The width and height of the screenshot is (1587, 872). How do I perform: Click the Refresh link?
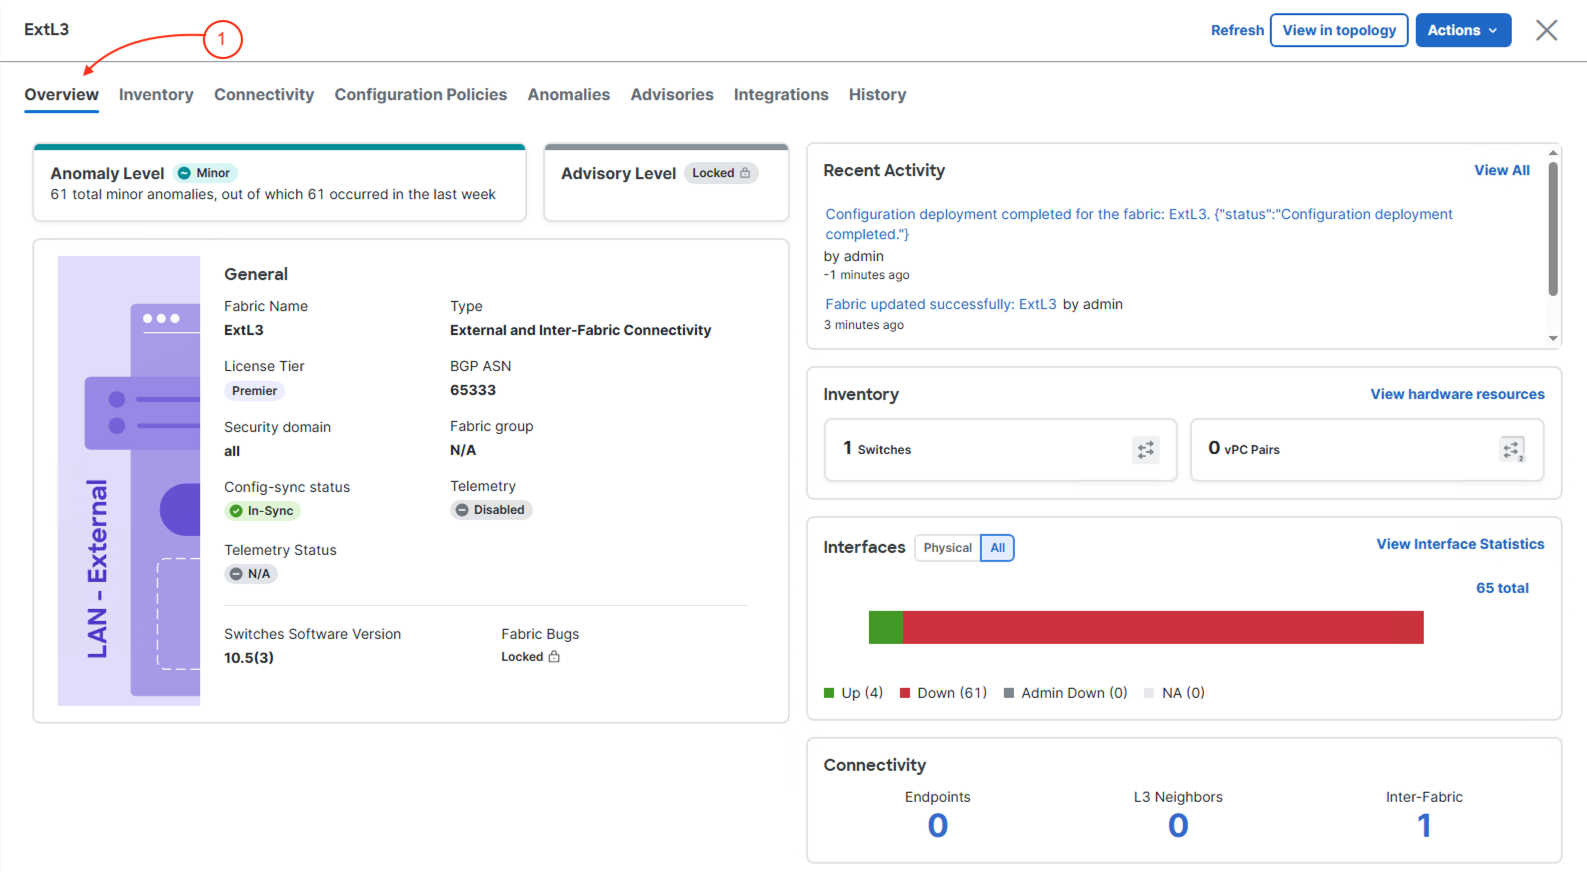[1237, 30]
